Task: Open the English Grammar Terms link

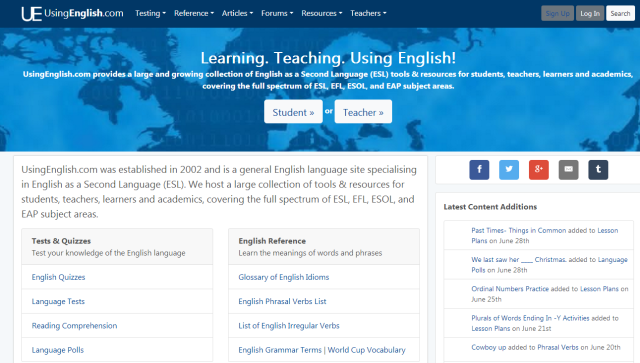Action: [280, 350]
